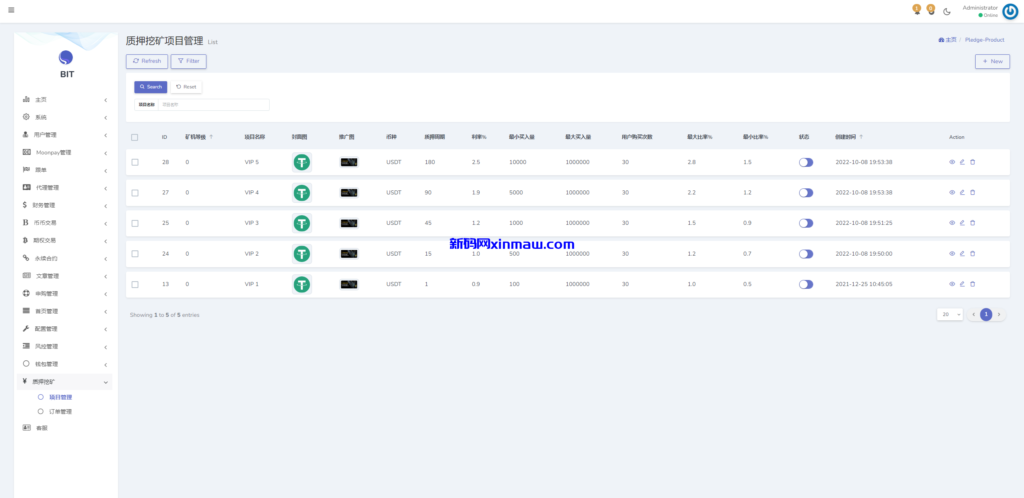The image size is (1024, 498).
Task: Check the select-all checkbox in the table header
Action: [x=135, y=137]
